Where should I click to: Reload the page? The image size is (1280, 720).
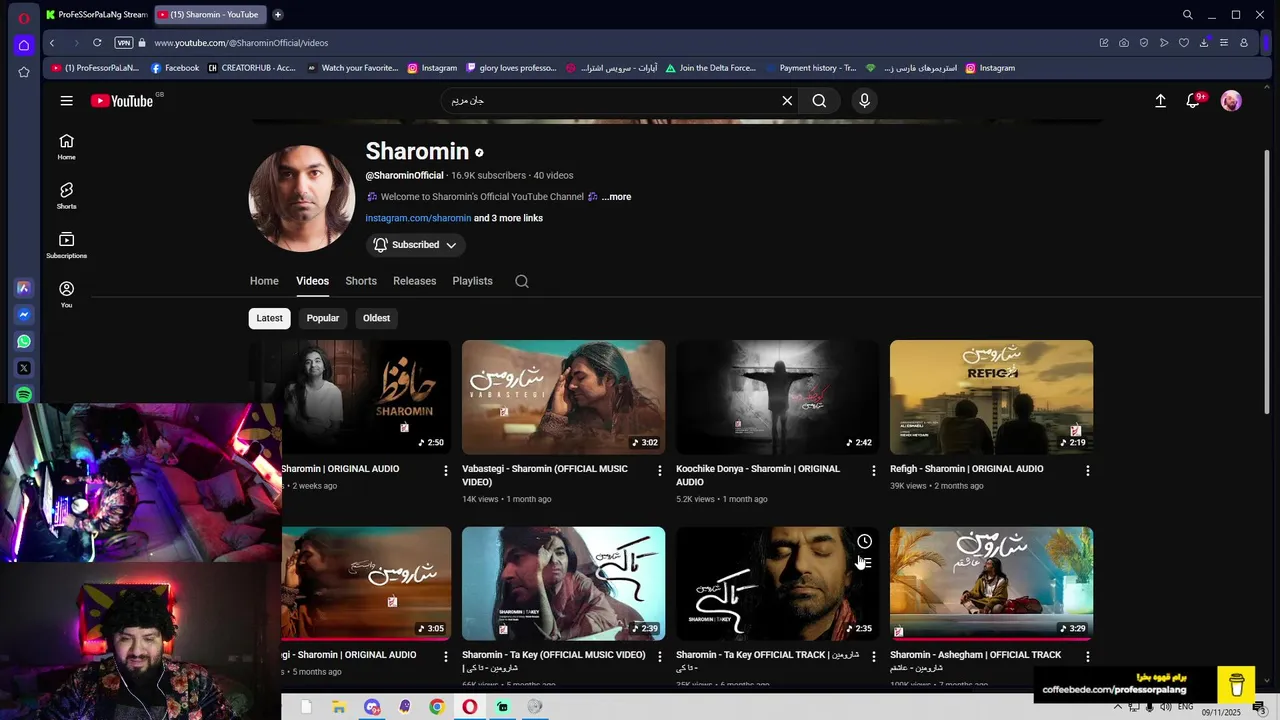pos(97,43)
